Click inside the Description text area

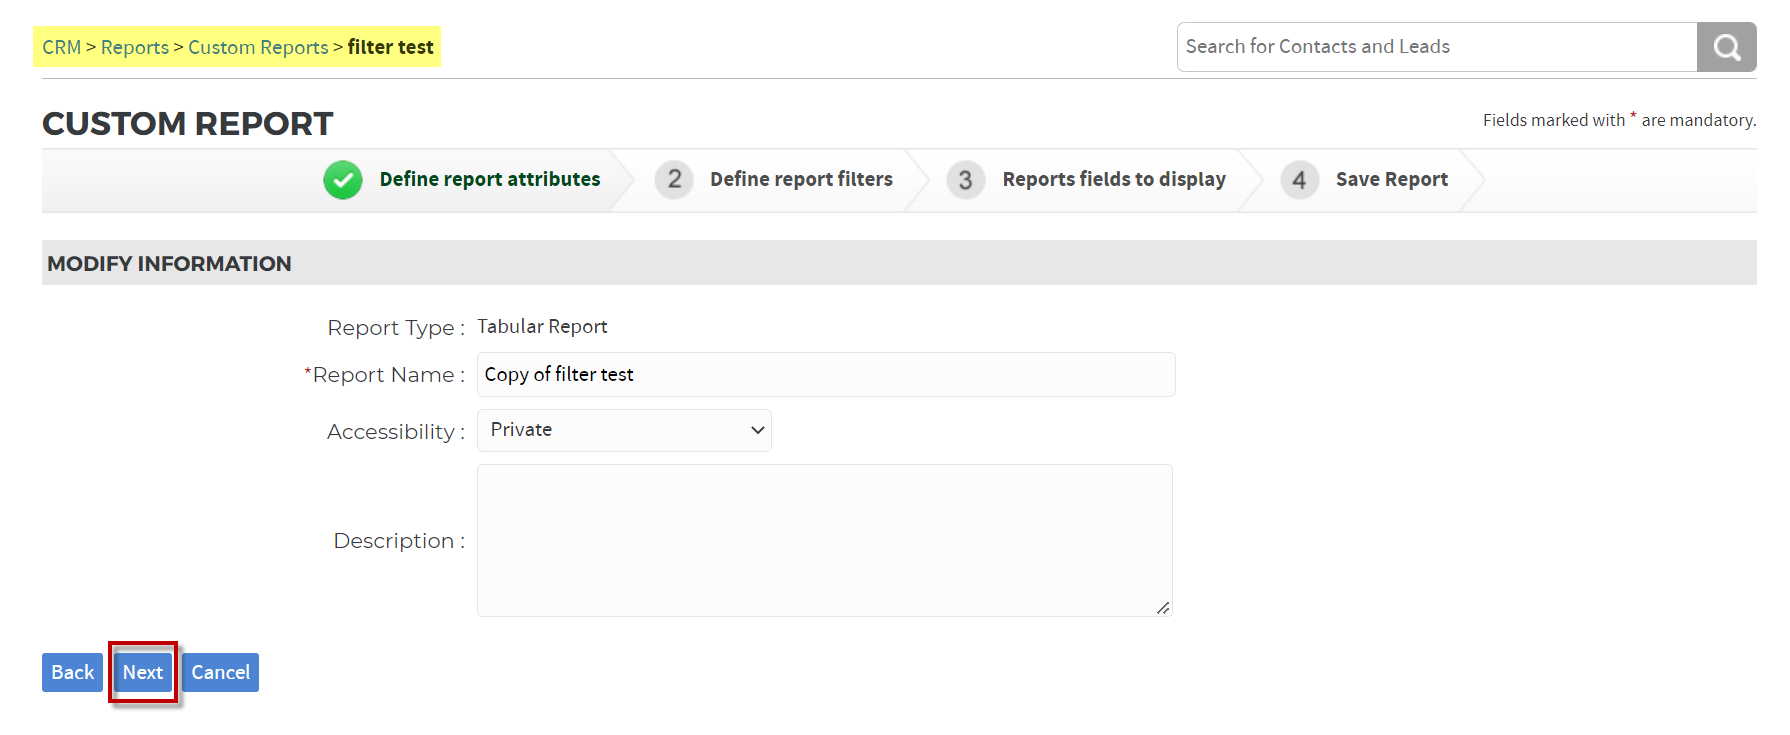click(x=825, y=540)
